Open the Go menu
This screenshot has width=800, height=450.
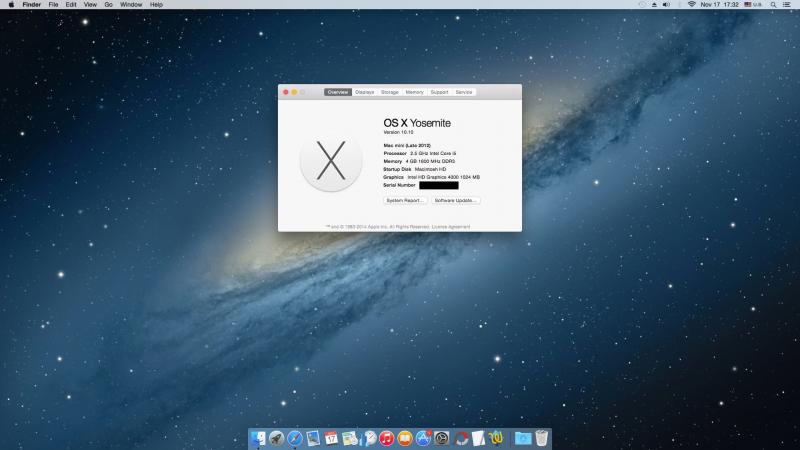point(108,5)
